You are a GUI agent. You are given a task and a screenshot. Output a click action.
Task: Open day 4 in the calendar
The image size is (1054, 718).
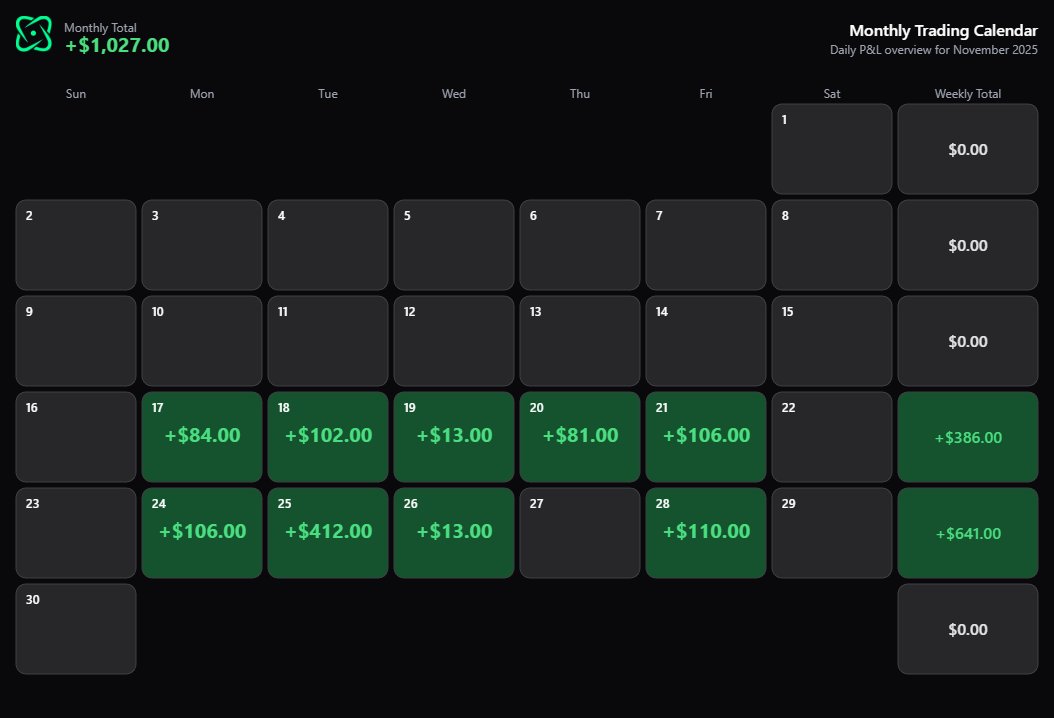pos(328,245)
